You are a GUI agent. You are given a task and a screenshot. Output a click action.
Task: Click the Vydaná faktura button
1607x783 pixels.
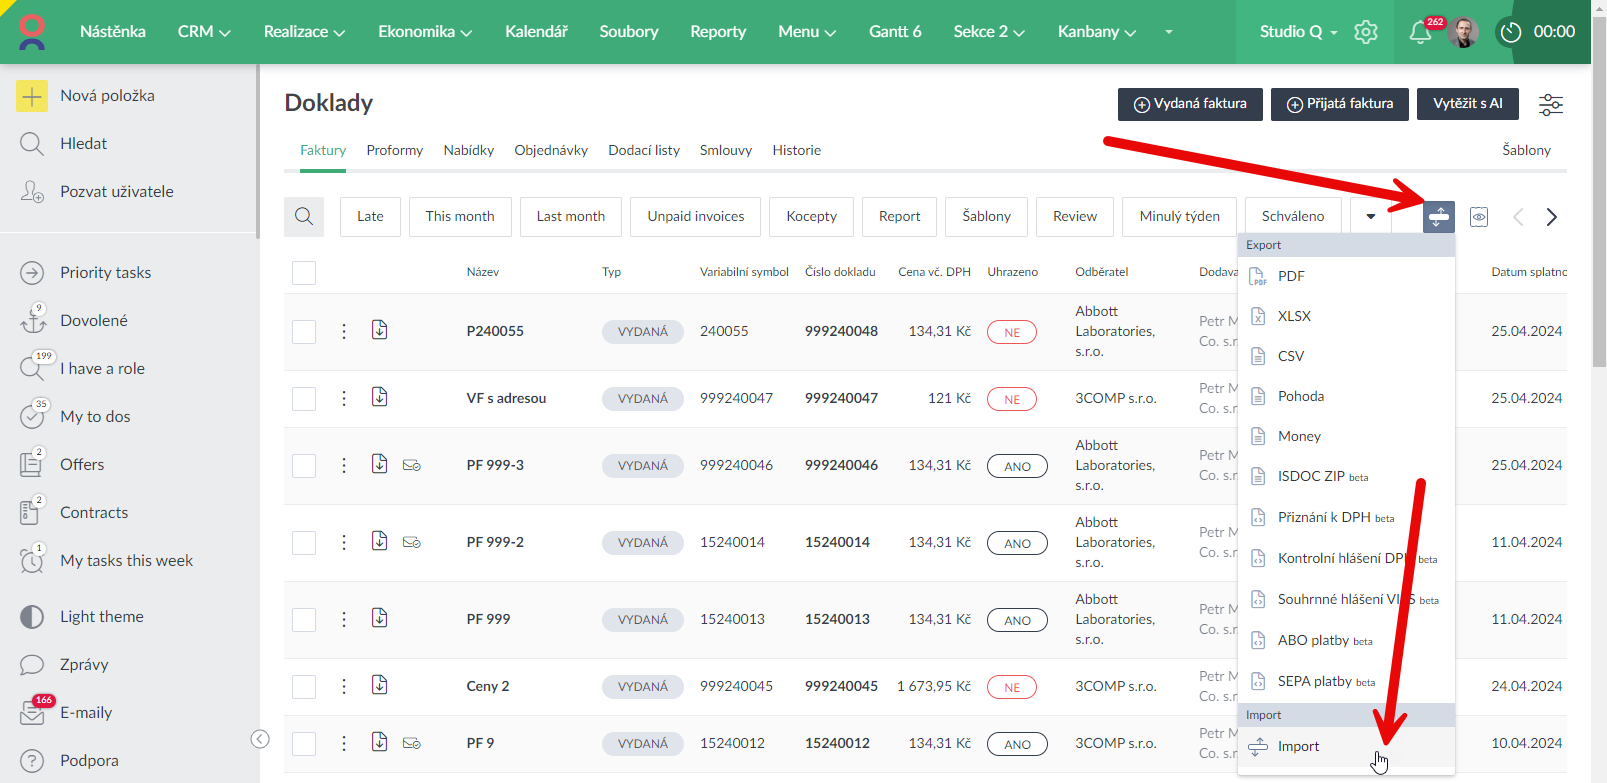click(x=1190, y=104)
